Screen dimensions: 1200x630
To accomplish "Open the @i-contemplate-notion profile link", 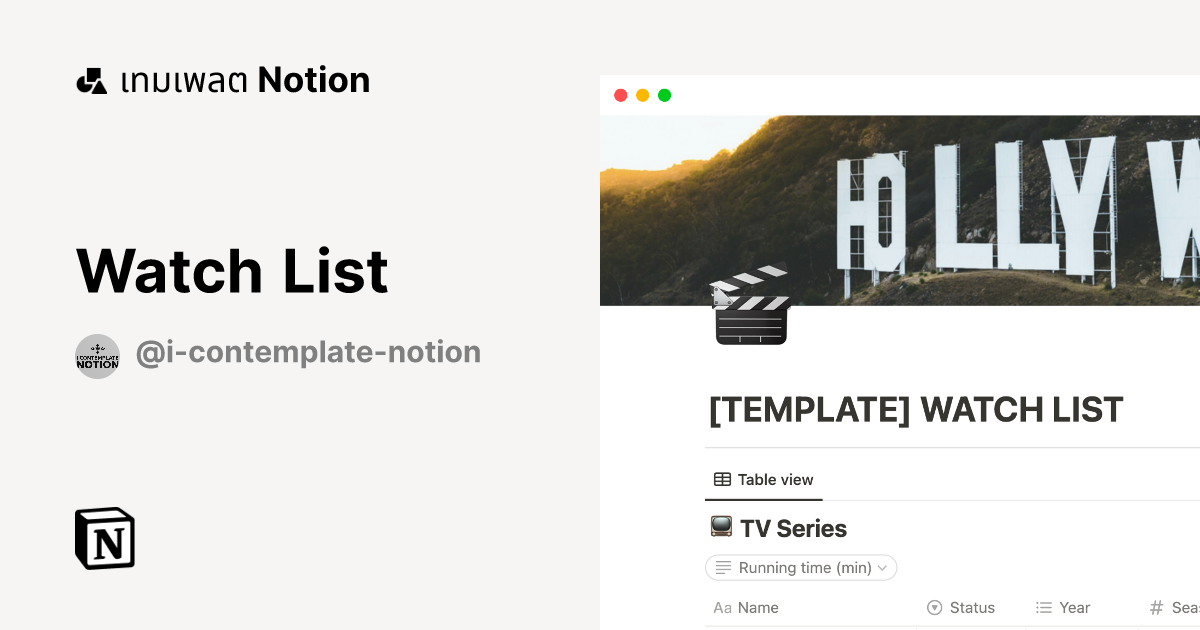I will tap(308, 352).
